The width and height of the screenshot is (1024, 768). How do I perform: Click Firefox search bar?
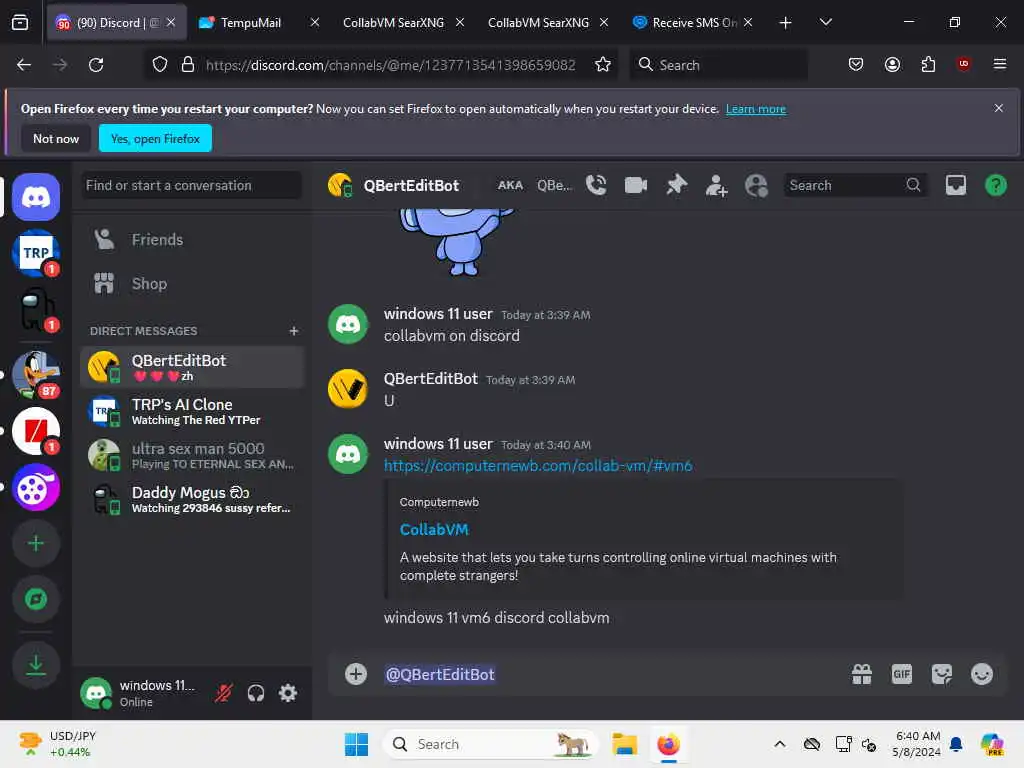click(x=718, y=65)
